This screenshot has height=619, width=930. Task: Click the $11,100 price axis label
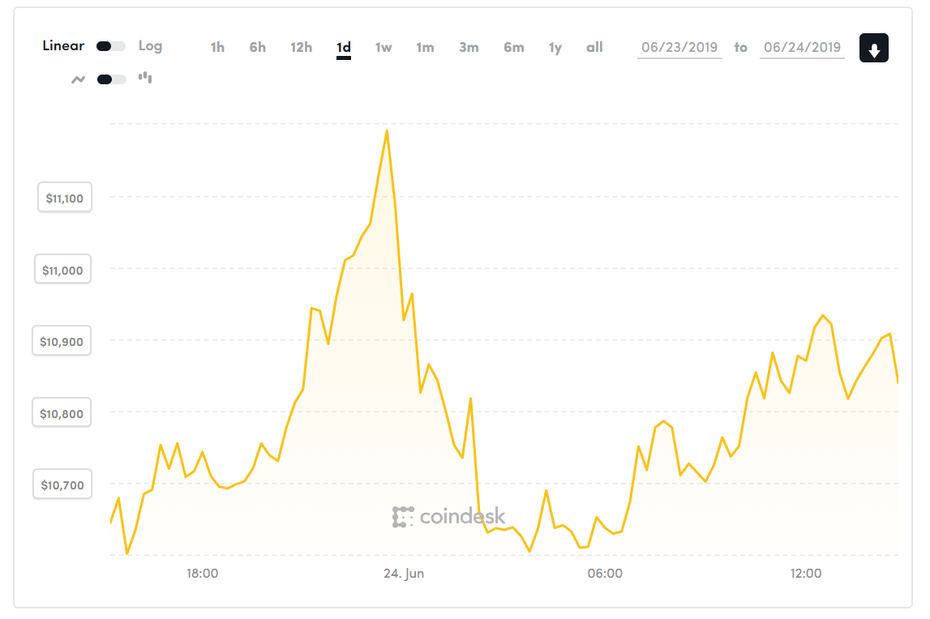pyautogui.click(x=64, y=197)
